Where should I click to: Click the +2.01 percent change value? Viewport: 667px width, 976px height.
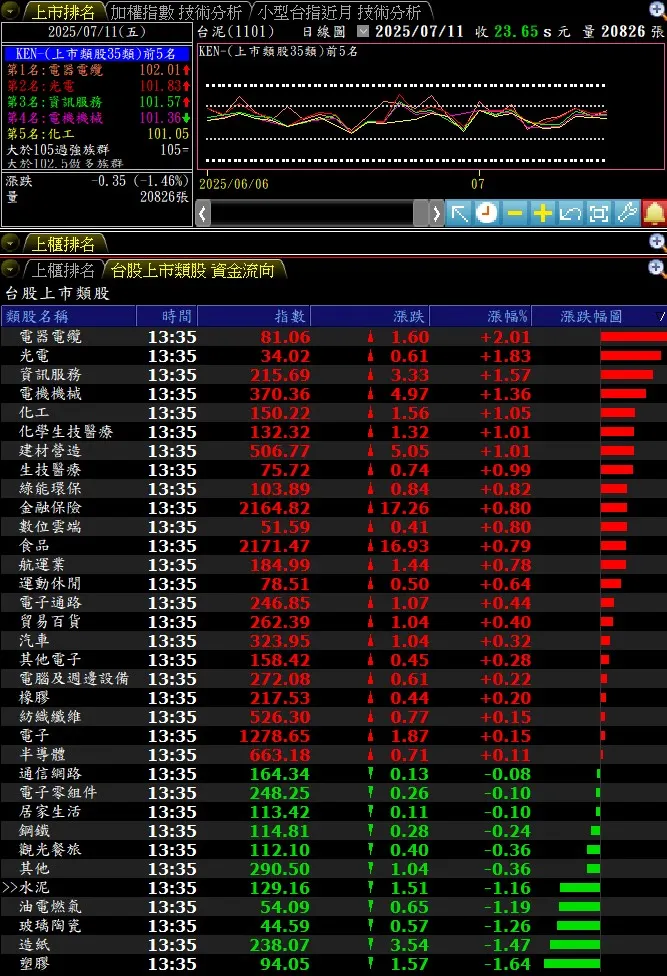pyautogui.click(x=505, y=337)
